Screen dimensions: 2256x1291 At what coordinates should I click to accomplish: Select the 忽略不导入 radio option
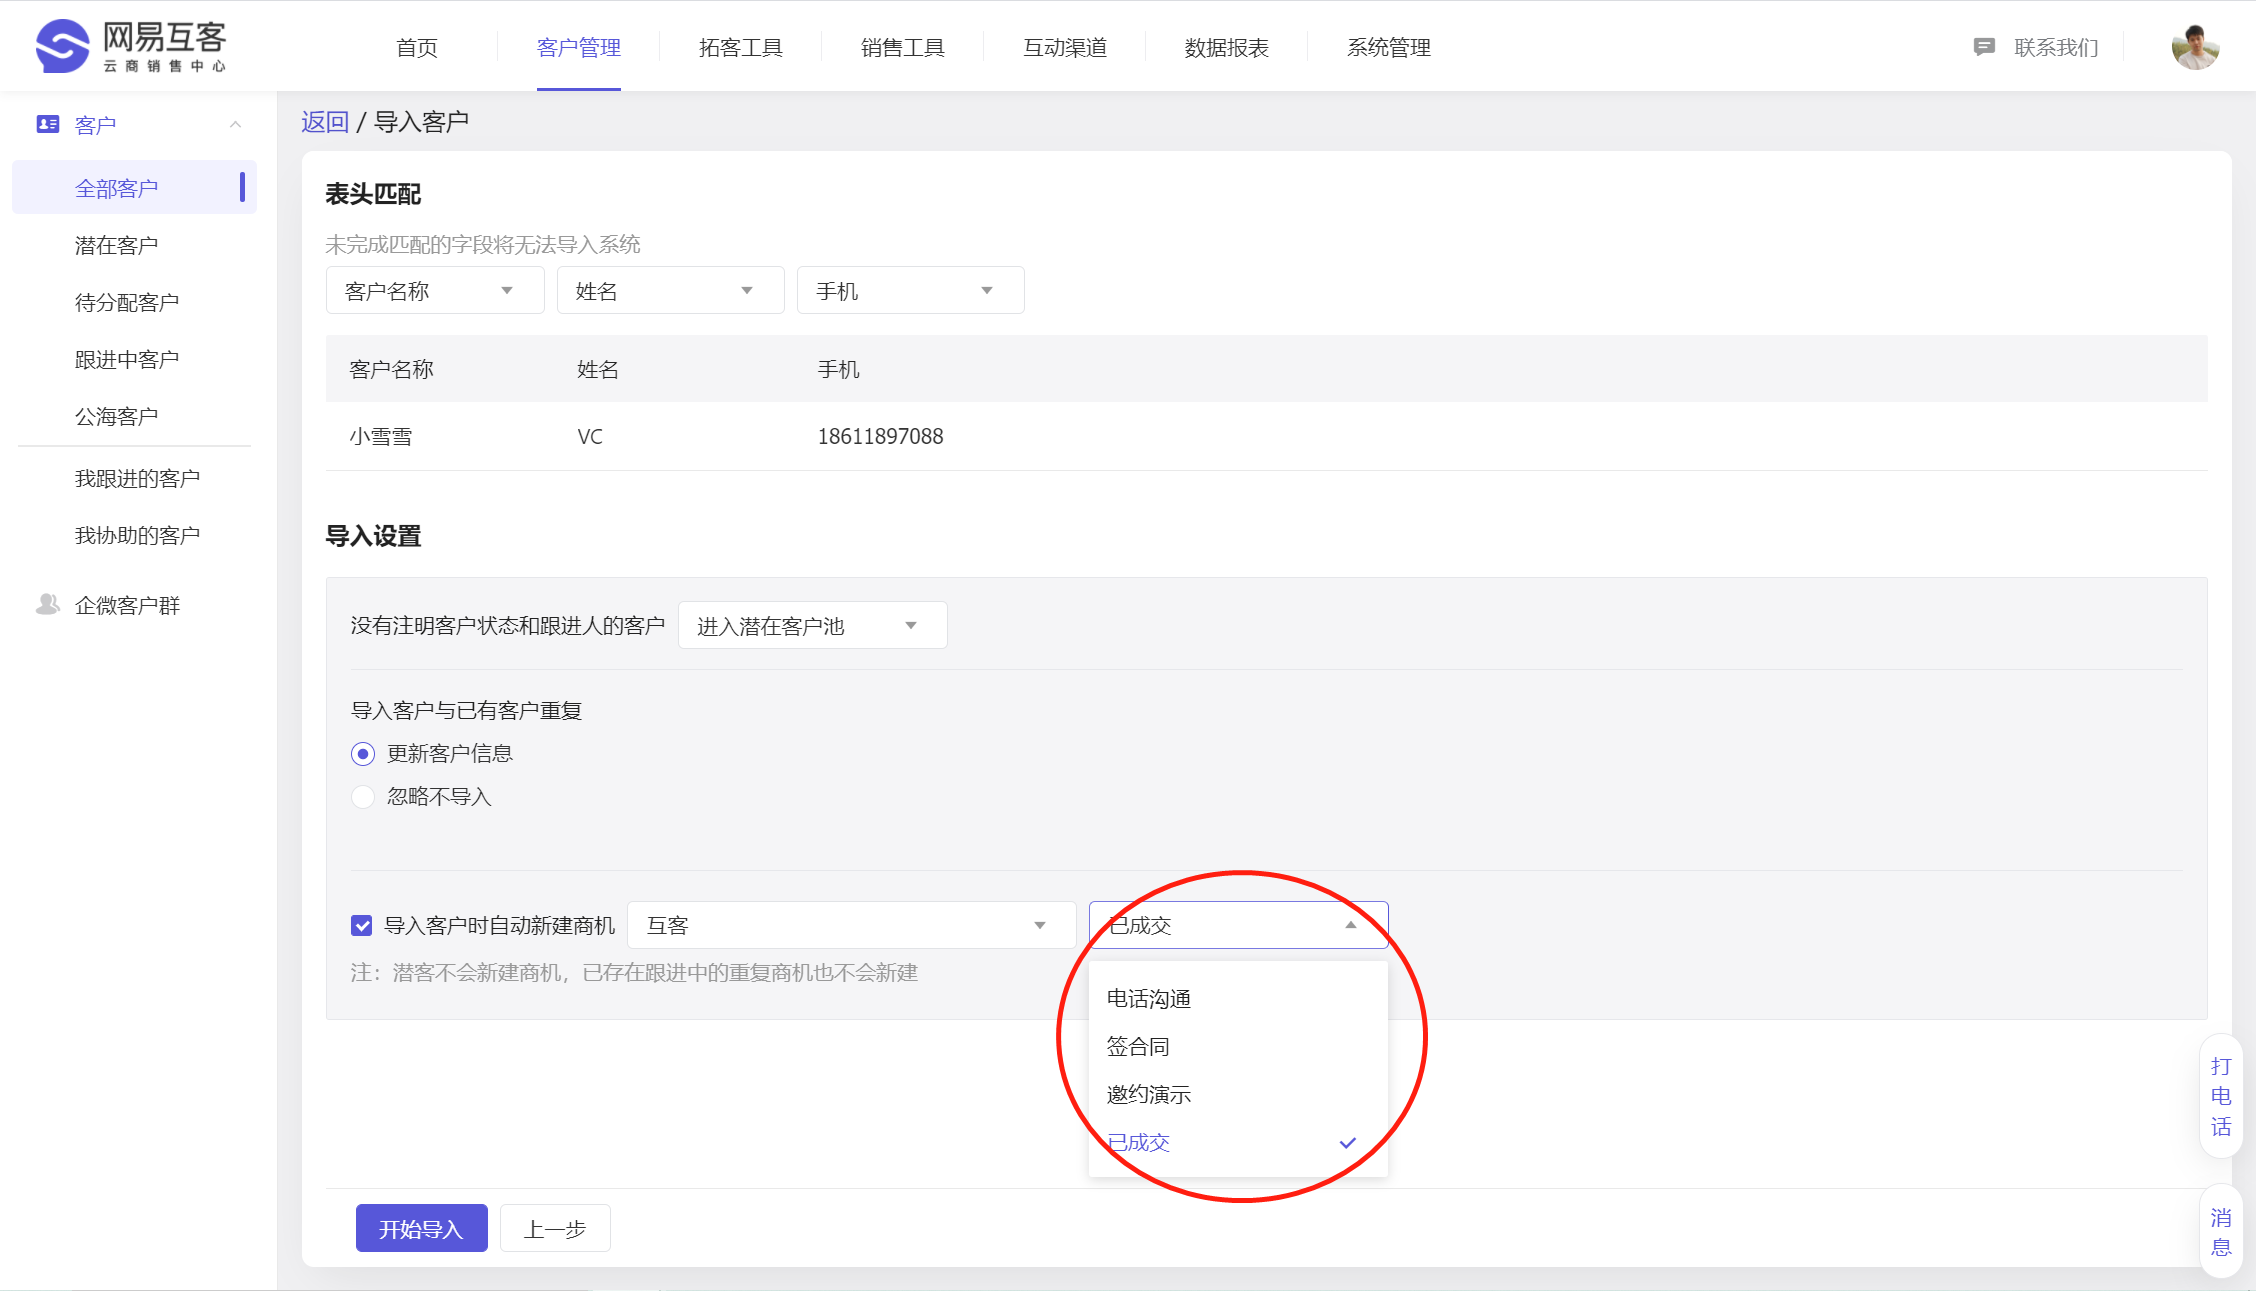tap(363, 797)
